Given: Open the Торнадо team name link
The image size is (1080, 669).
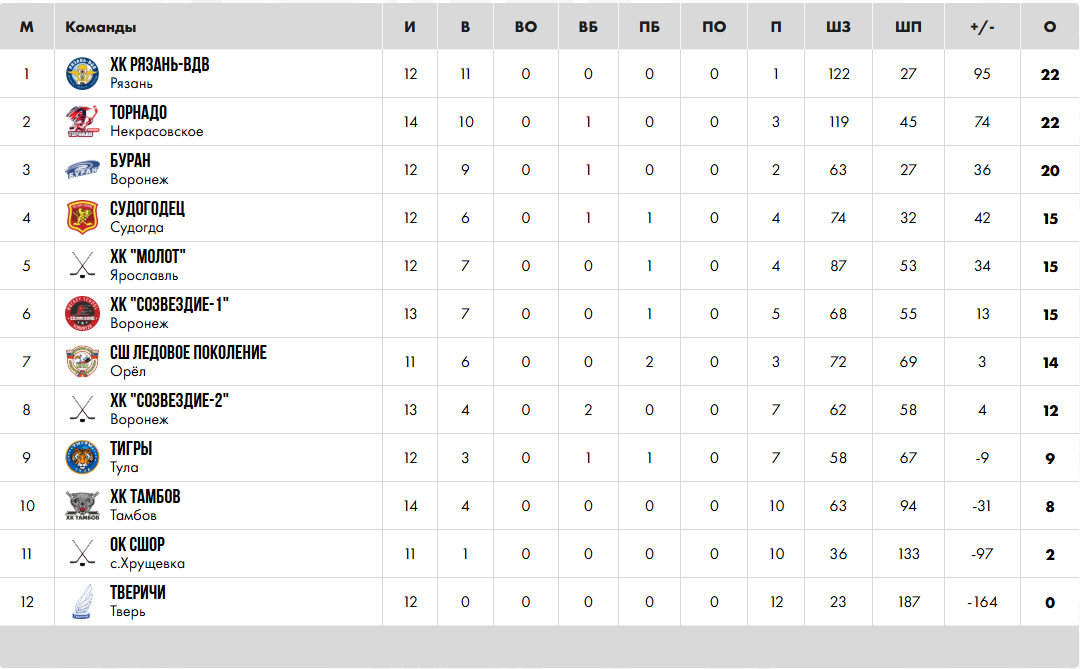Looking at the screenshot, I should pos(138,113).
